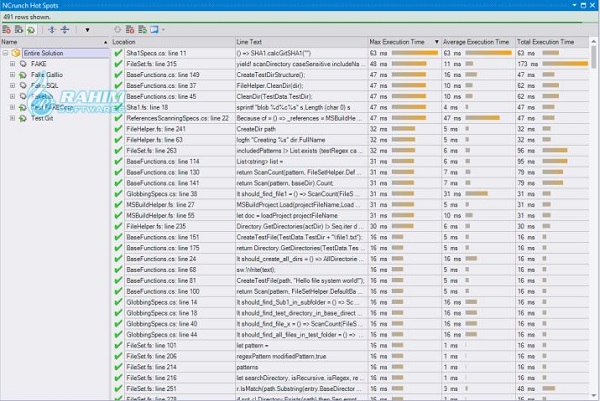Click the vertical scrollbar thumb

click(593, 57)
